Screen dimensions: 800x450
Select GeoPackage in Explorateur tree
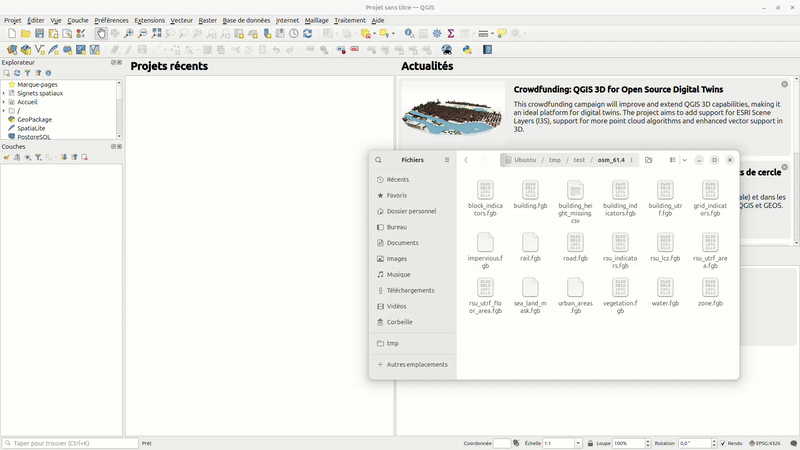tap(34, 119)
